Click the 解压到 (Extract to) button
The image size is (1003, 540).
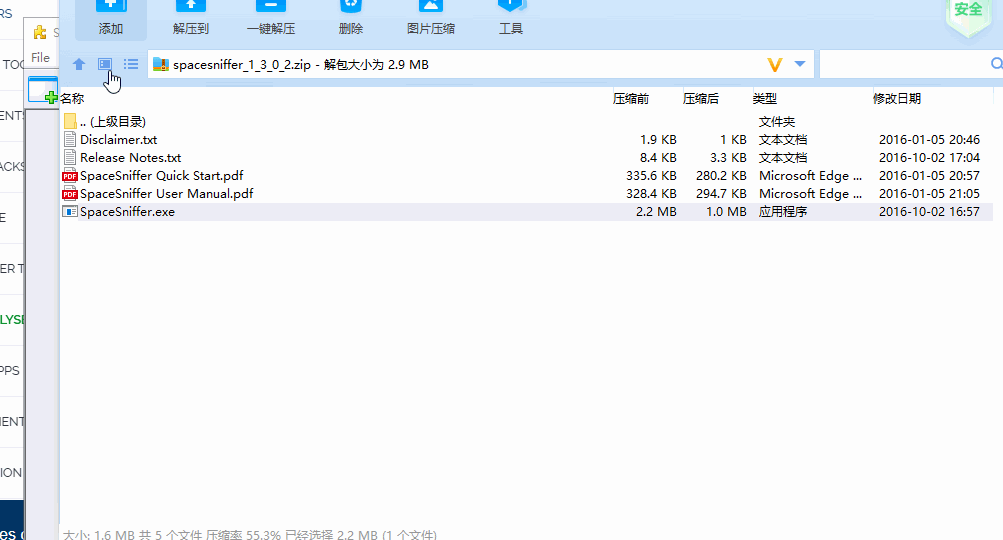pyautogui.click(x=191, y=19)
